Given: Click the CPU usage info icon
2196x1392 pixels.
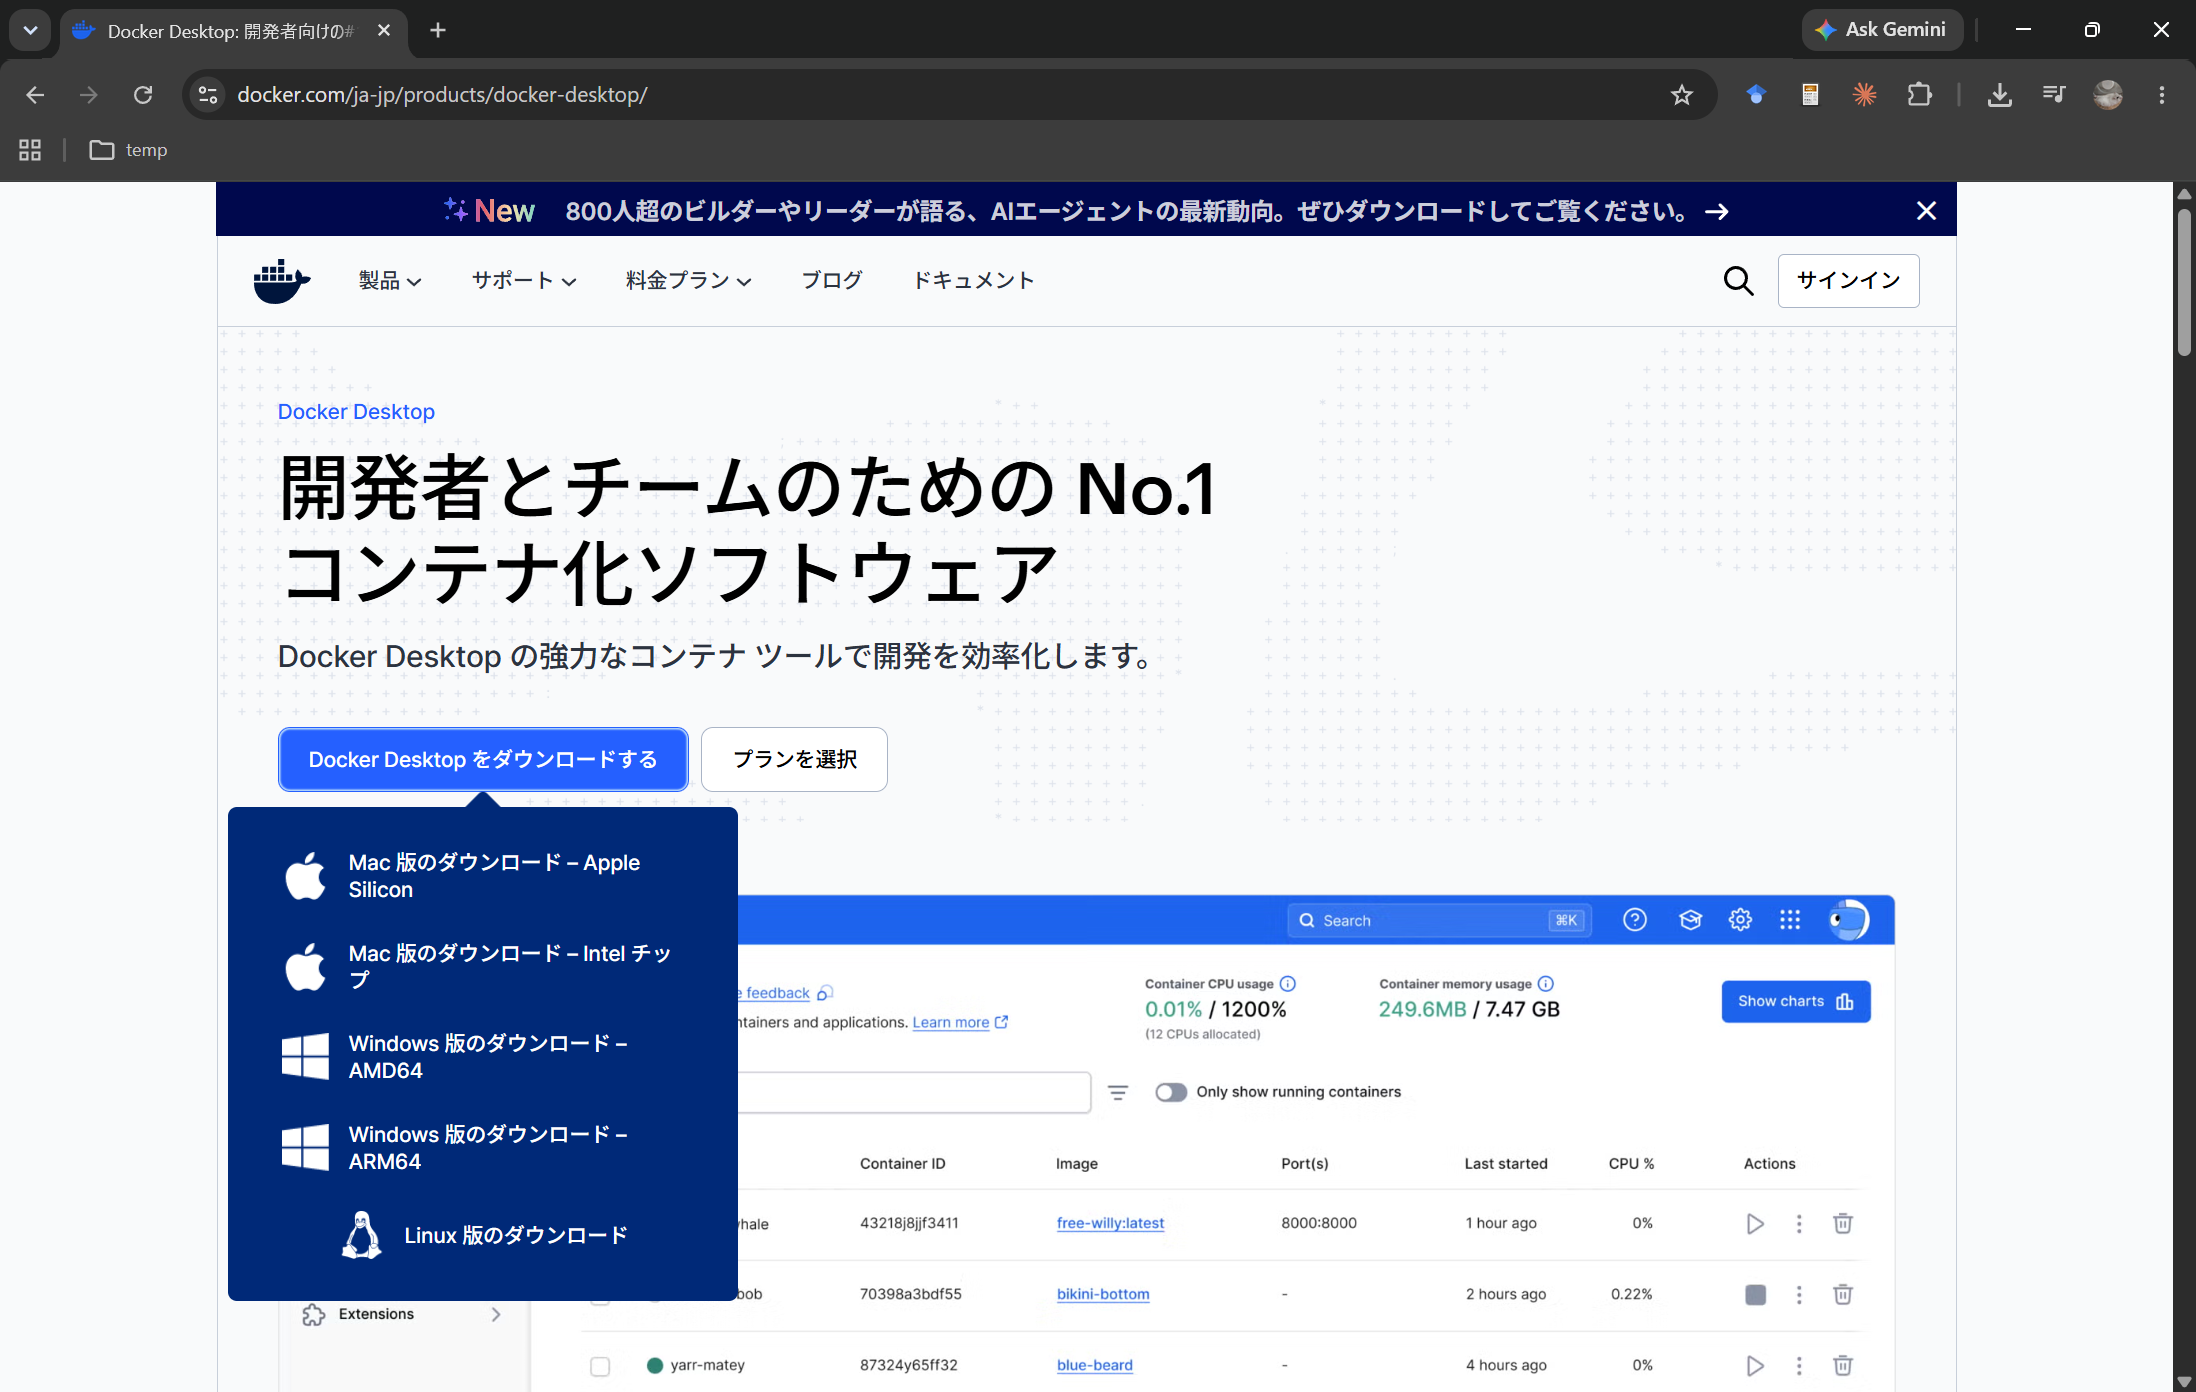Looking at the screenshot, I should (1288, 984).
